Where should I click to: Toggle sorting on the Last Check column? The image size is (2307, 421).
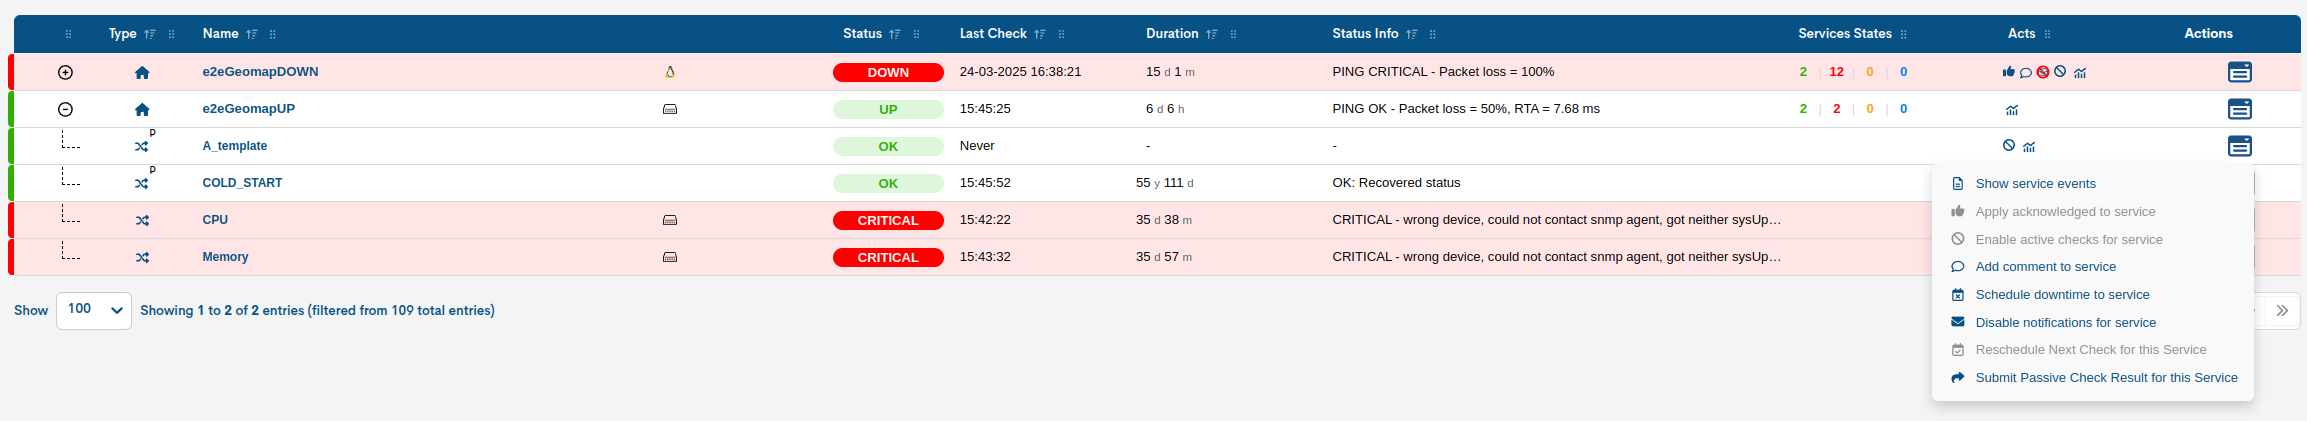tap(1040, 34)
